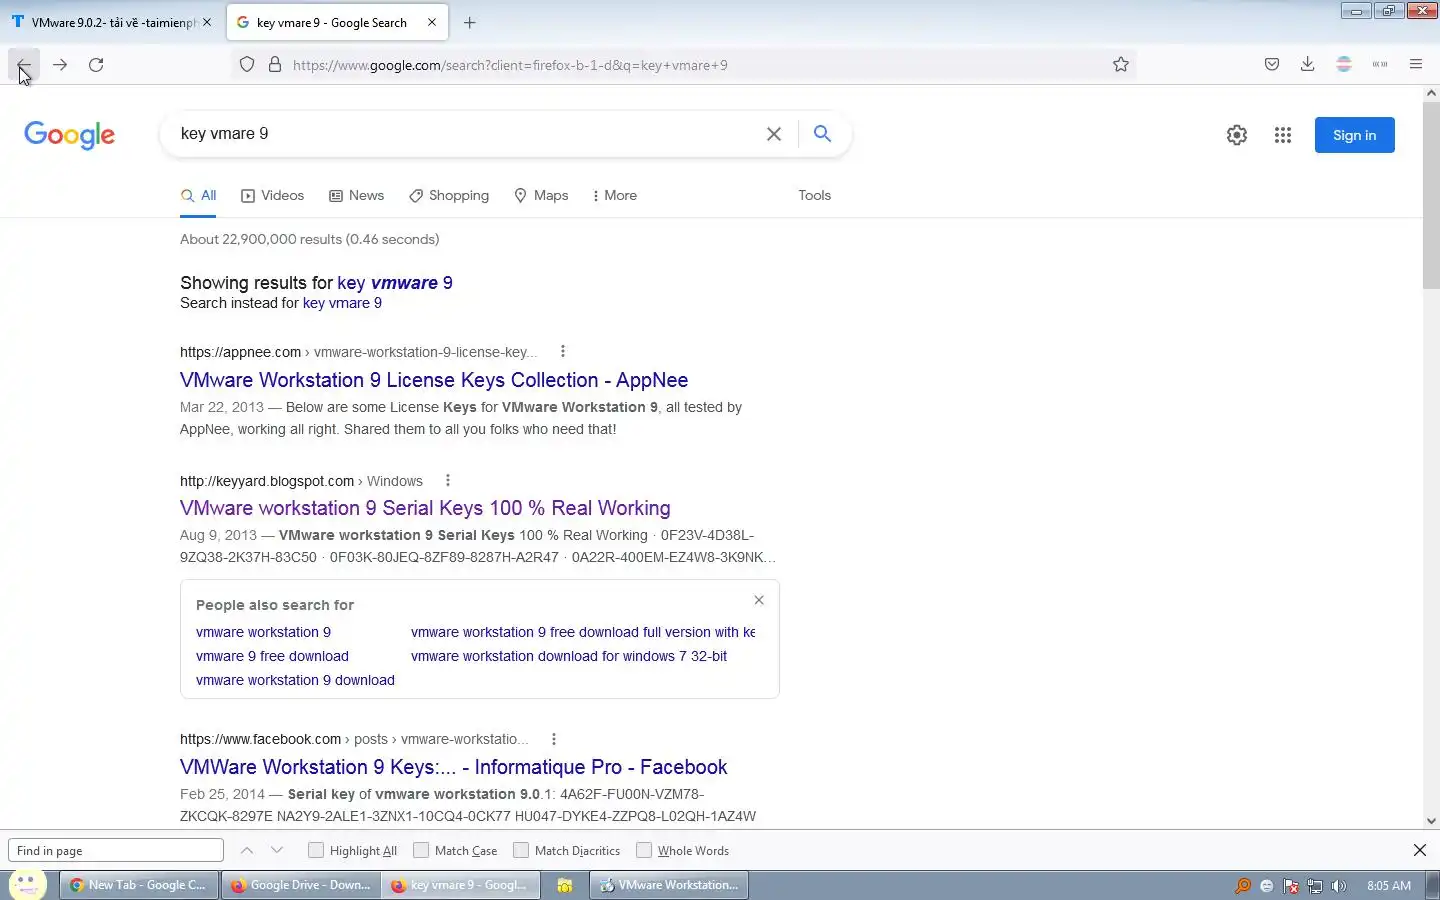Open the Firefox downloads panel

tap(1307, 65)
